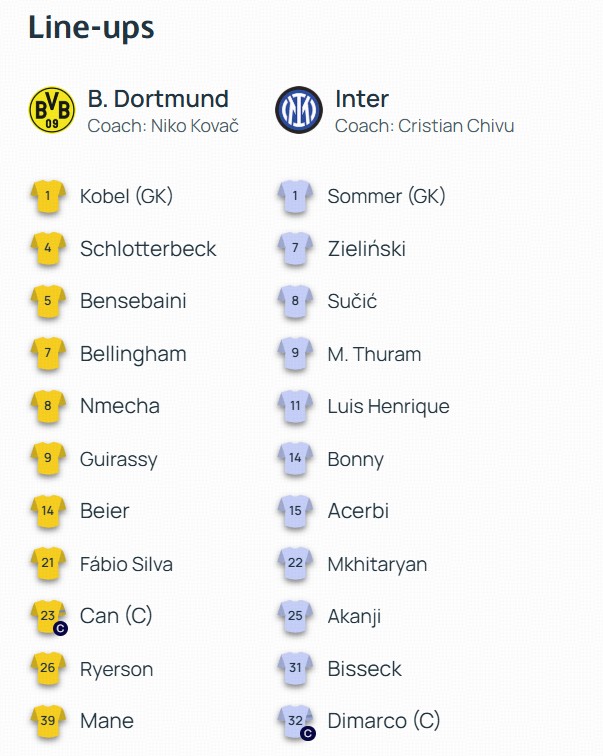Click Can's number 23 captain jersey
603x756 pixels.
pyautogui.click(x=48, y=616)
